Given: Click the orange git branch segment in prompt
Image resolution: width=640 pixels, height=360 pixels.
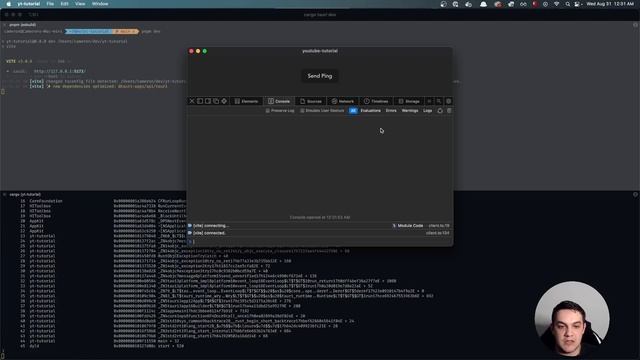Looking at the screenshot, I should [126, 31].
